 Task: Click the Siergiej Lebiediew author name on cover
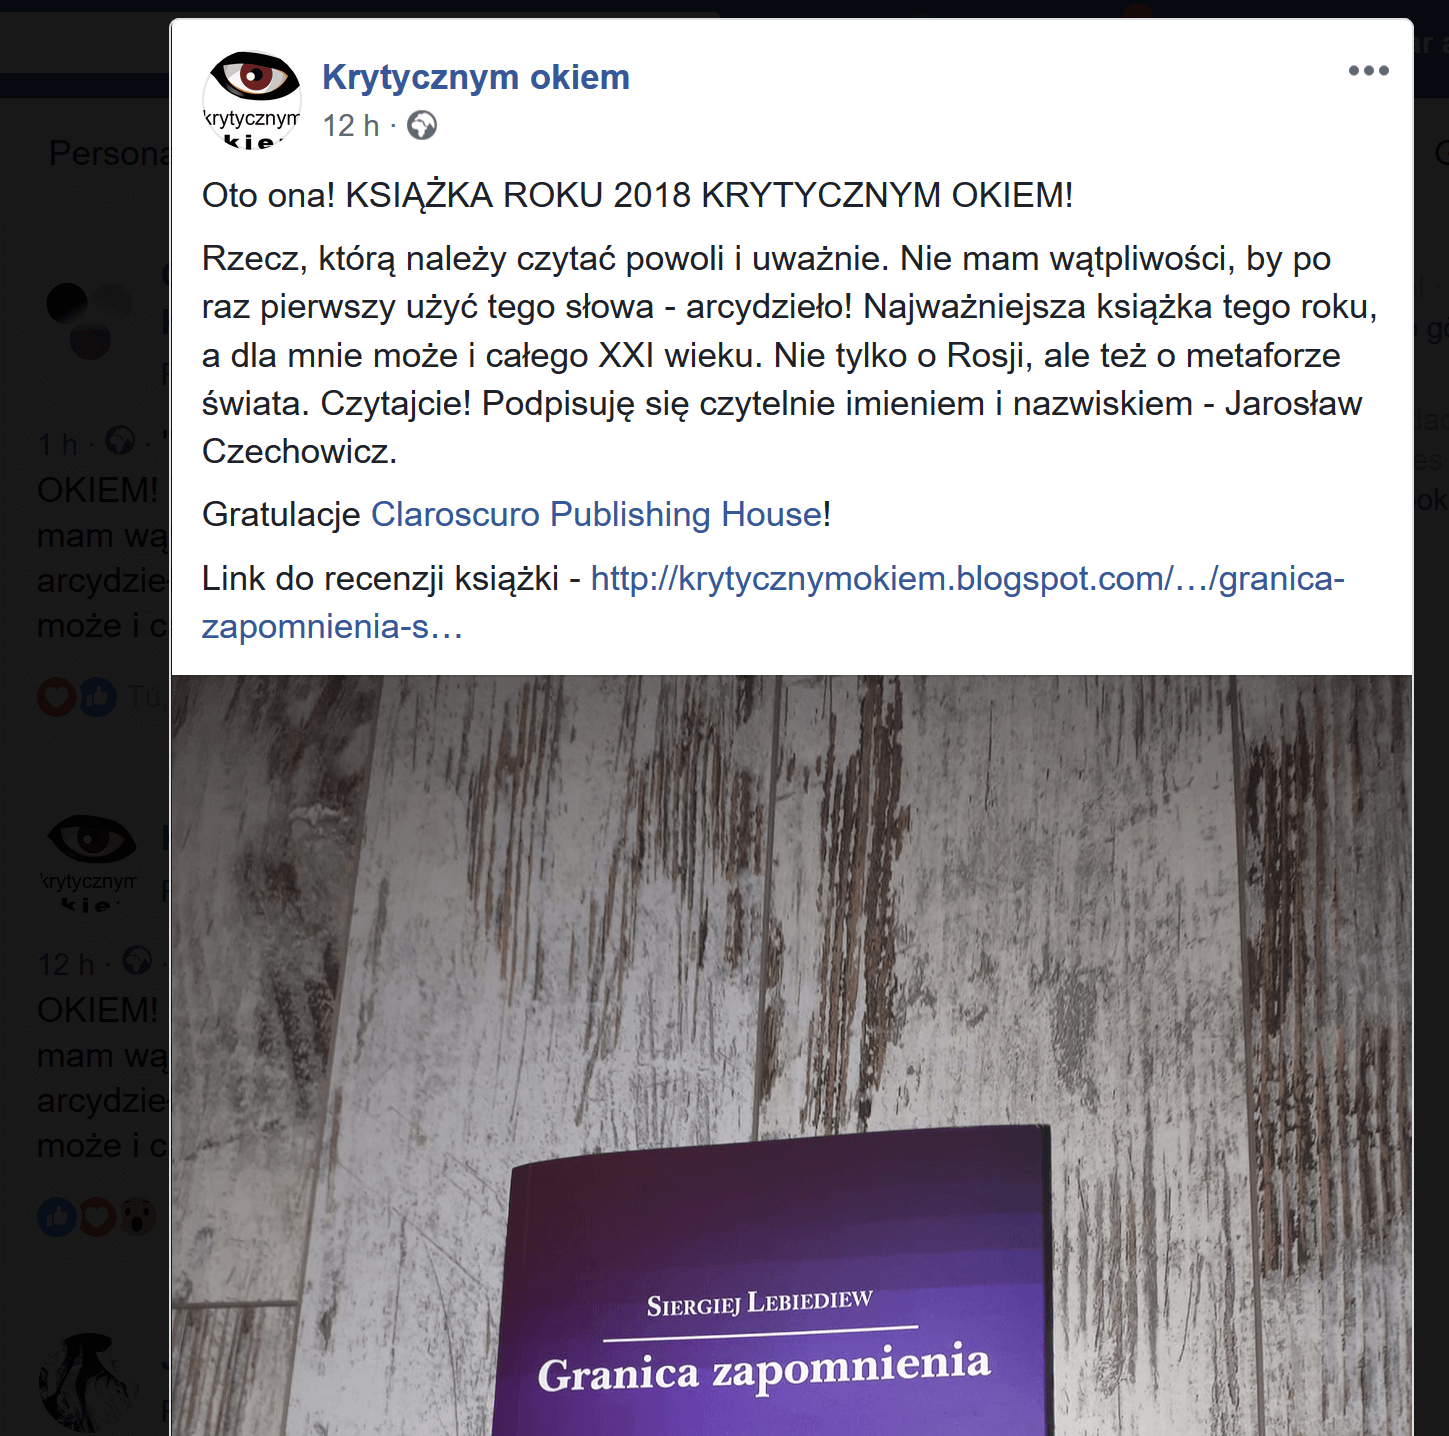(760, 1303)
